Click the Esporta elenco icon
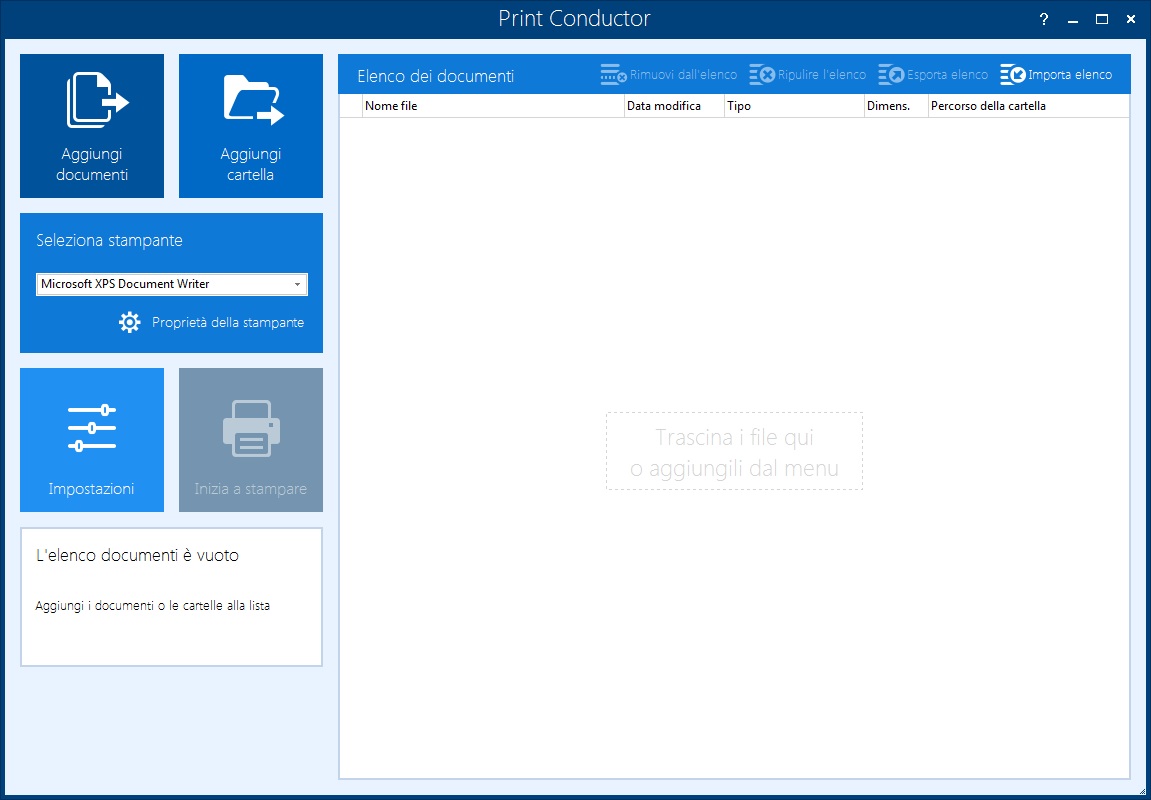 tap(891, 75)
